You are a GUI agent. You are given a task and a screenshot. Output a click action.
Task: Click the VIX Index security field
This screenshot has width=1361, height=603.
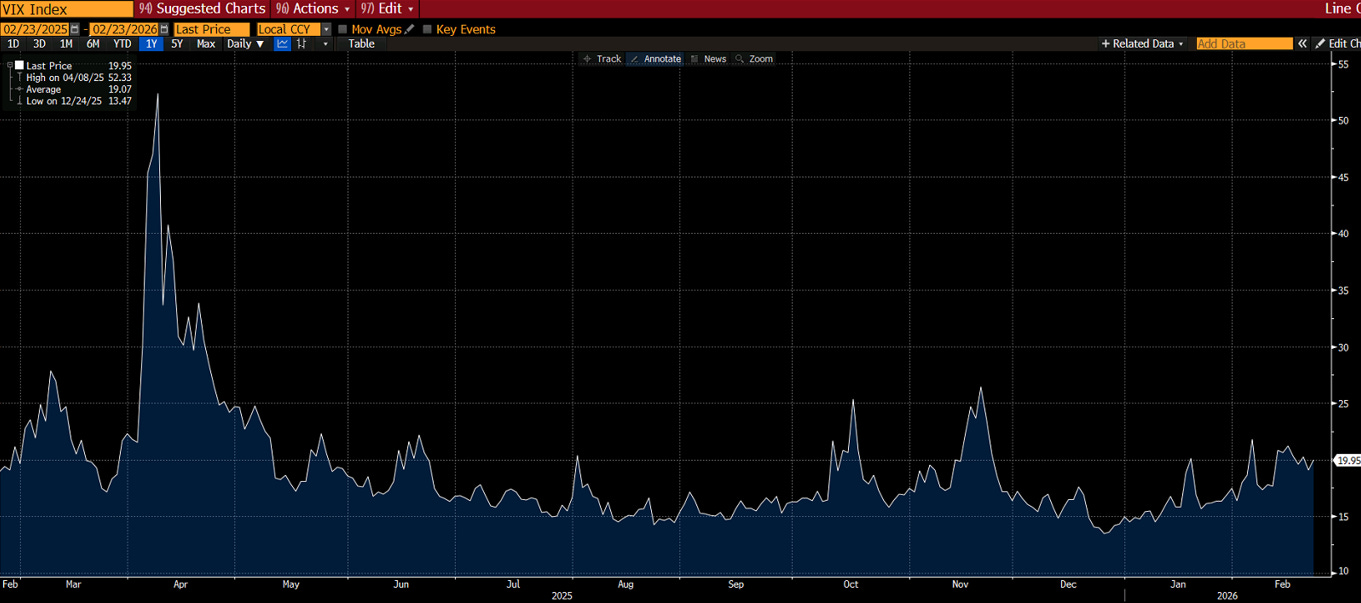pyautogui.click(x=66, y=8)
